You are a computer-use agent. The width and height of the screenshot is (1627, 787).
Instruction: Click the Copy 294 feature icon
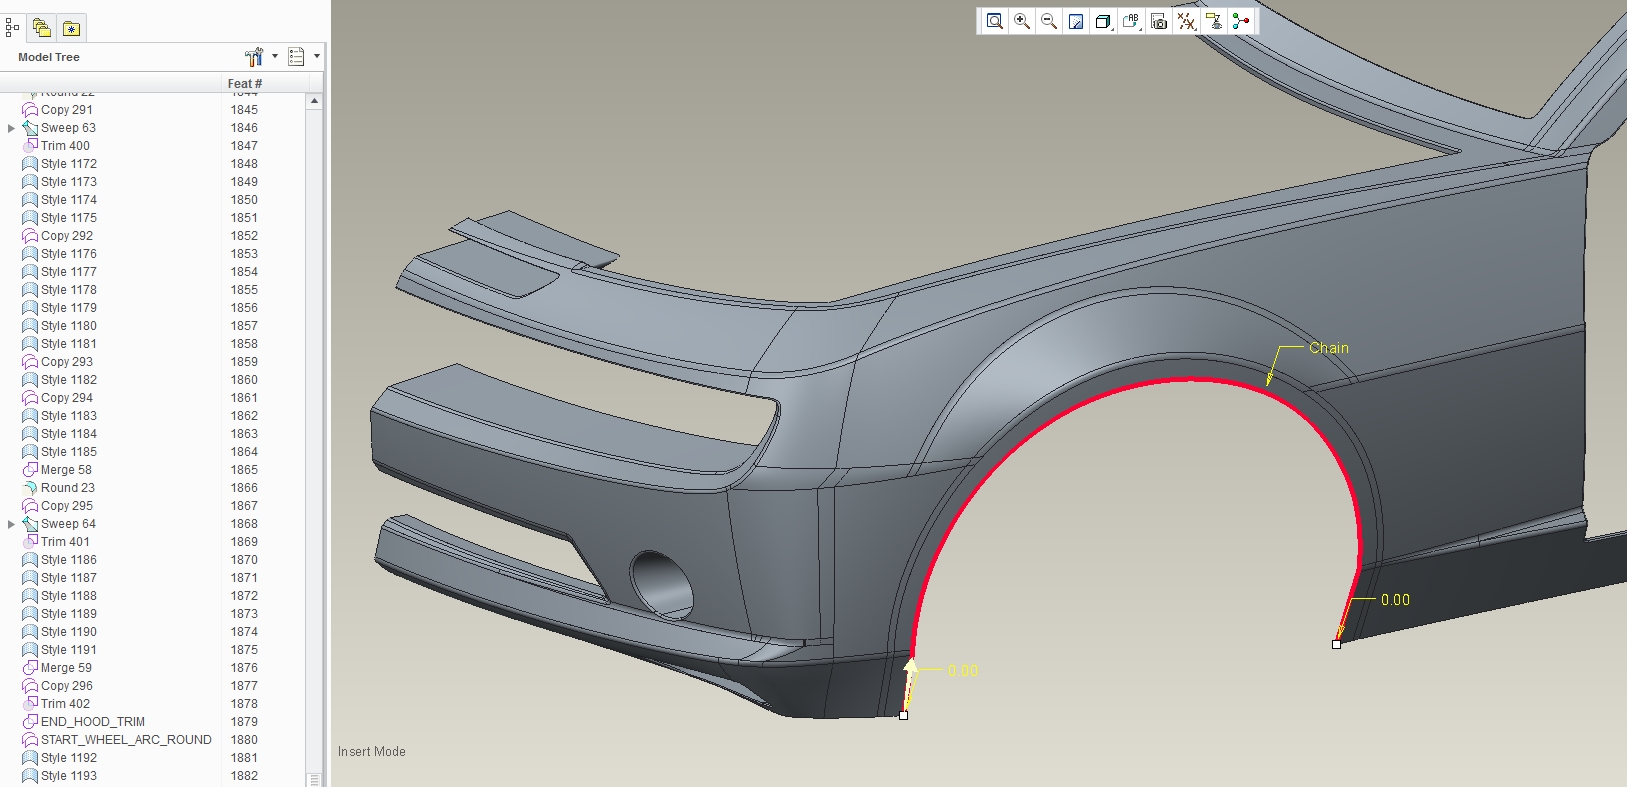[x=30, y=398]
